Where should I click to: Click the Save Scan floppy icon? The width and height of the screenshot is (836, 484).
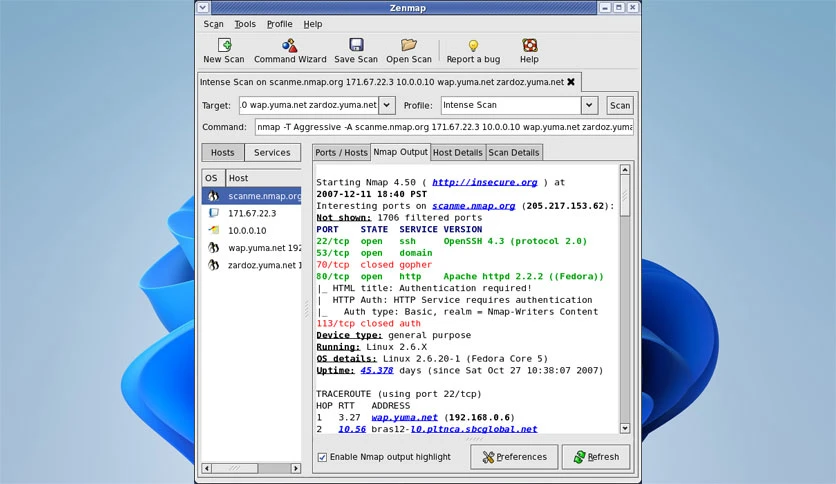point(356,45)
